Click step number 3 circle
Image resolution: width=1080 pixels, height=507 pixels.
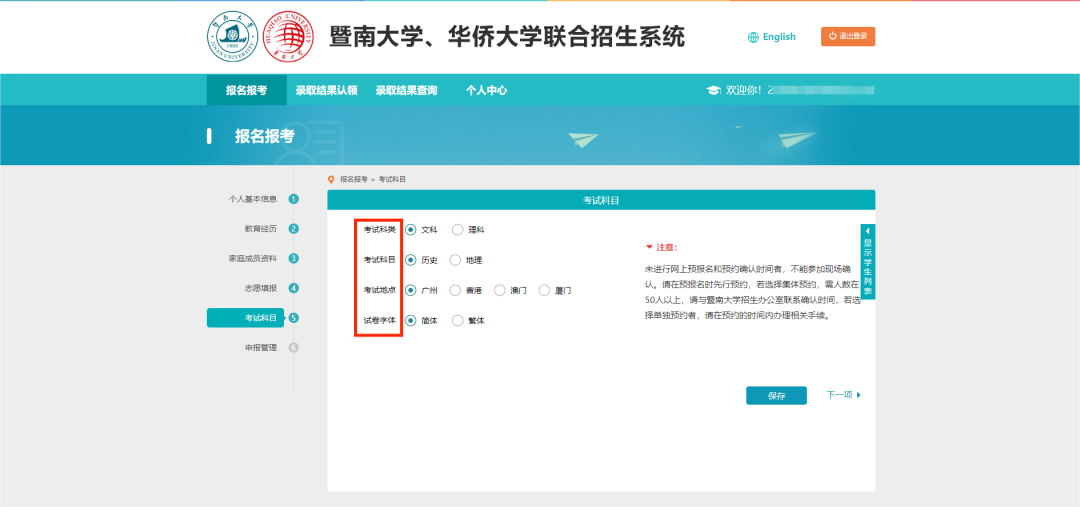pyautogui.click(x=294, y=258)
